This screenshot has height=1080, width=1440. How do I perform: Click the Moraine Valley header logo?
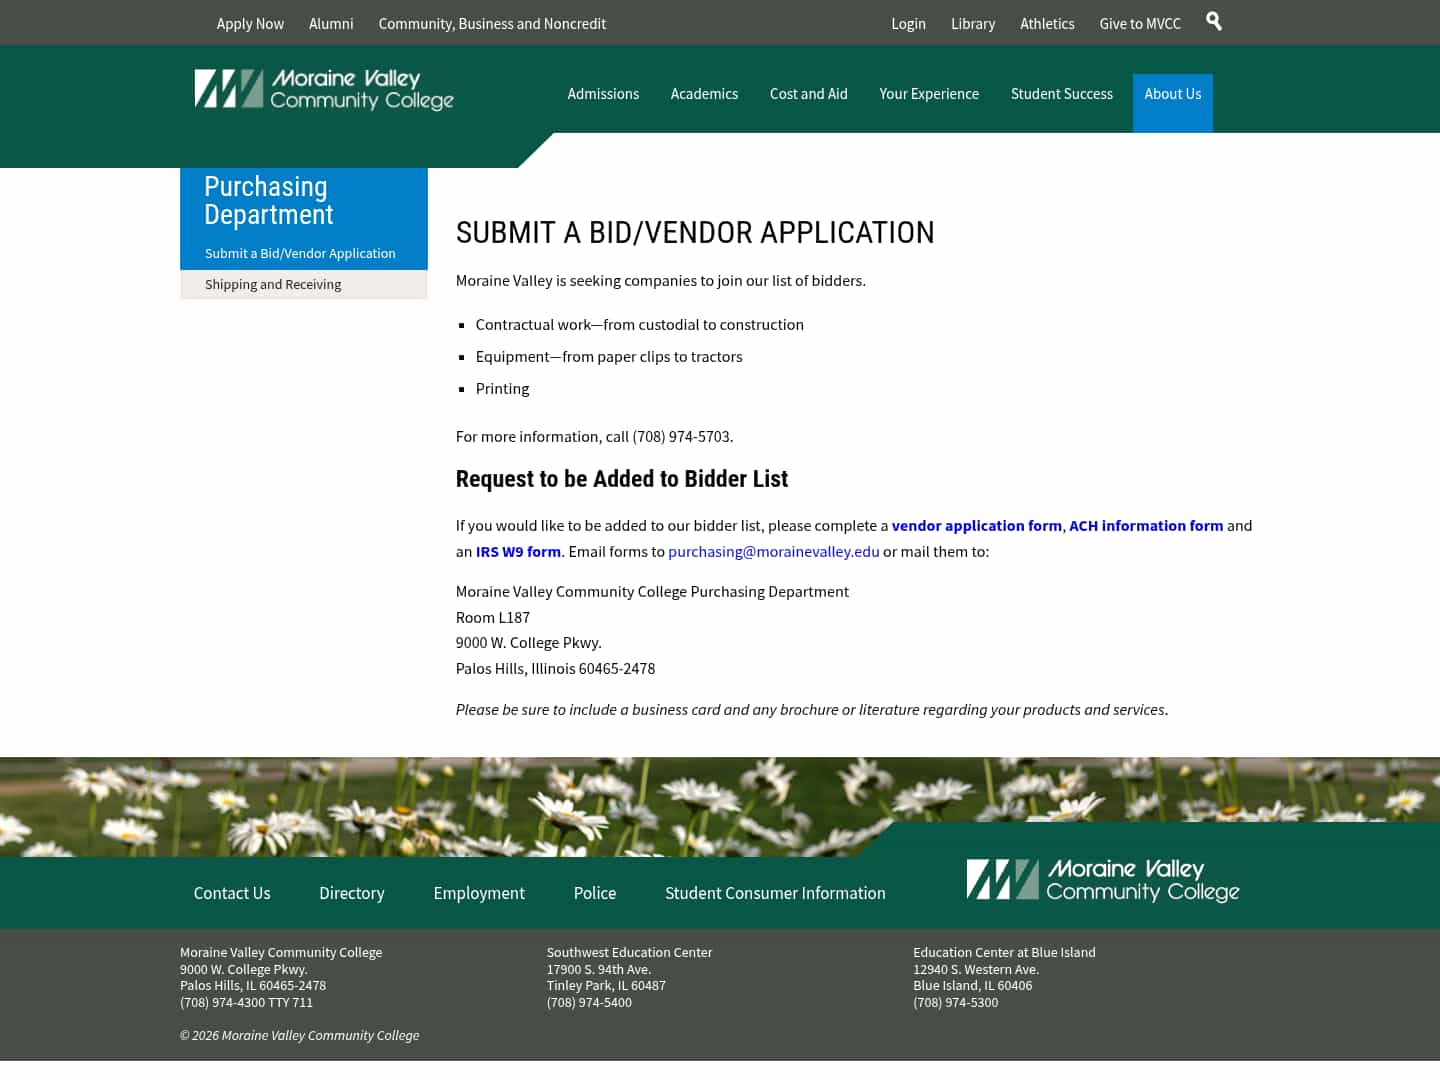click(x=324, y=89)
